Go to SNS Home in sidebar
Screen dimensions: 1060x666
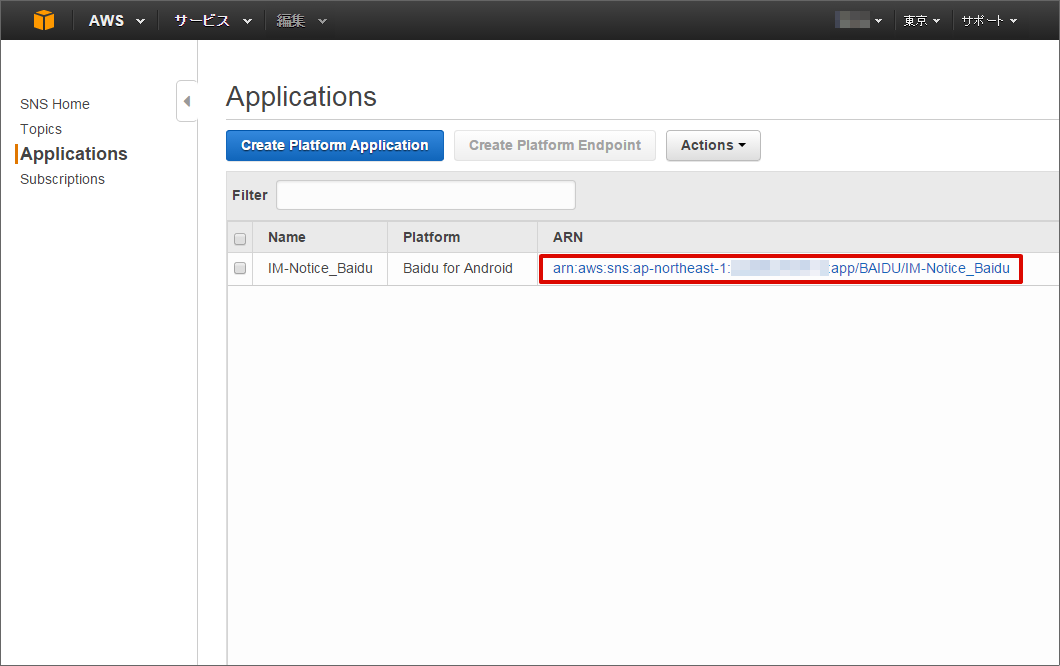tap(55, 104)
